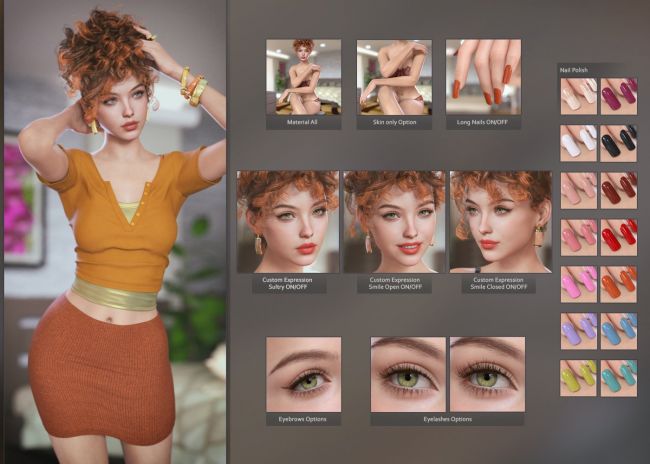Toggle Long Nails ON/OFF preset
The image size is (650, 464).
tap(483, 77)
